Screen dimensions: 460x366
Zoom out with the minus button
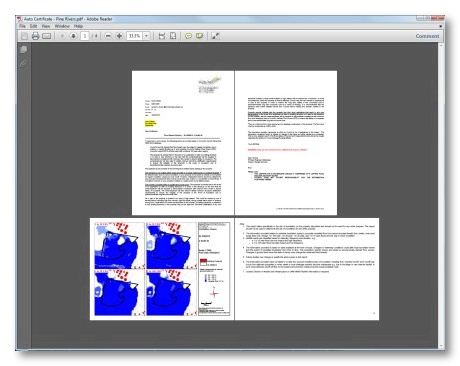(108, 36)
